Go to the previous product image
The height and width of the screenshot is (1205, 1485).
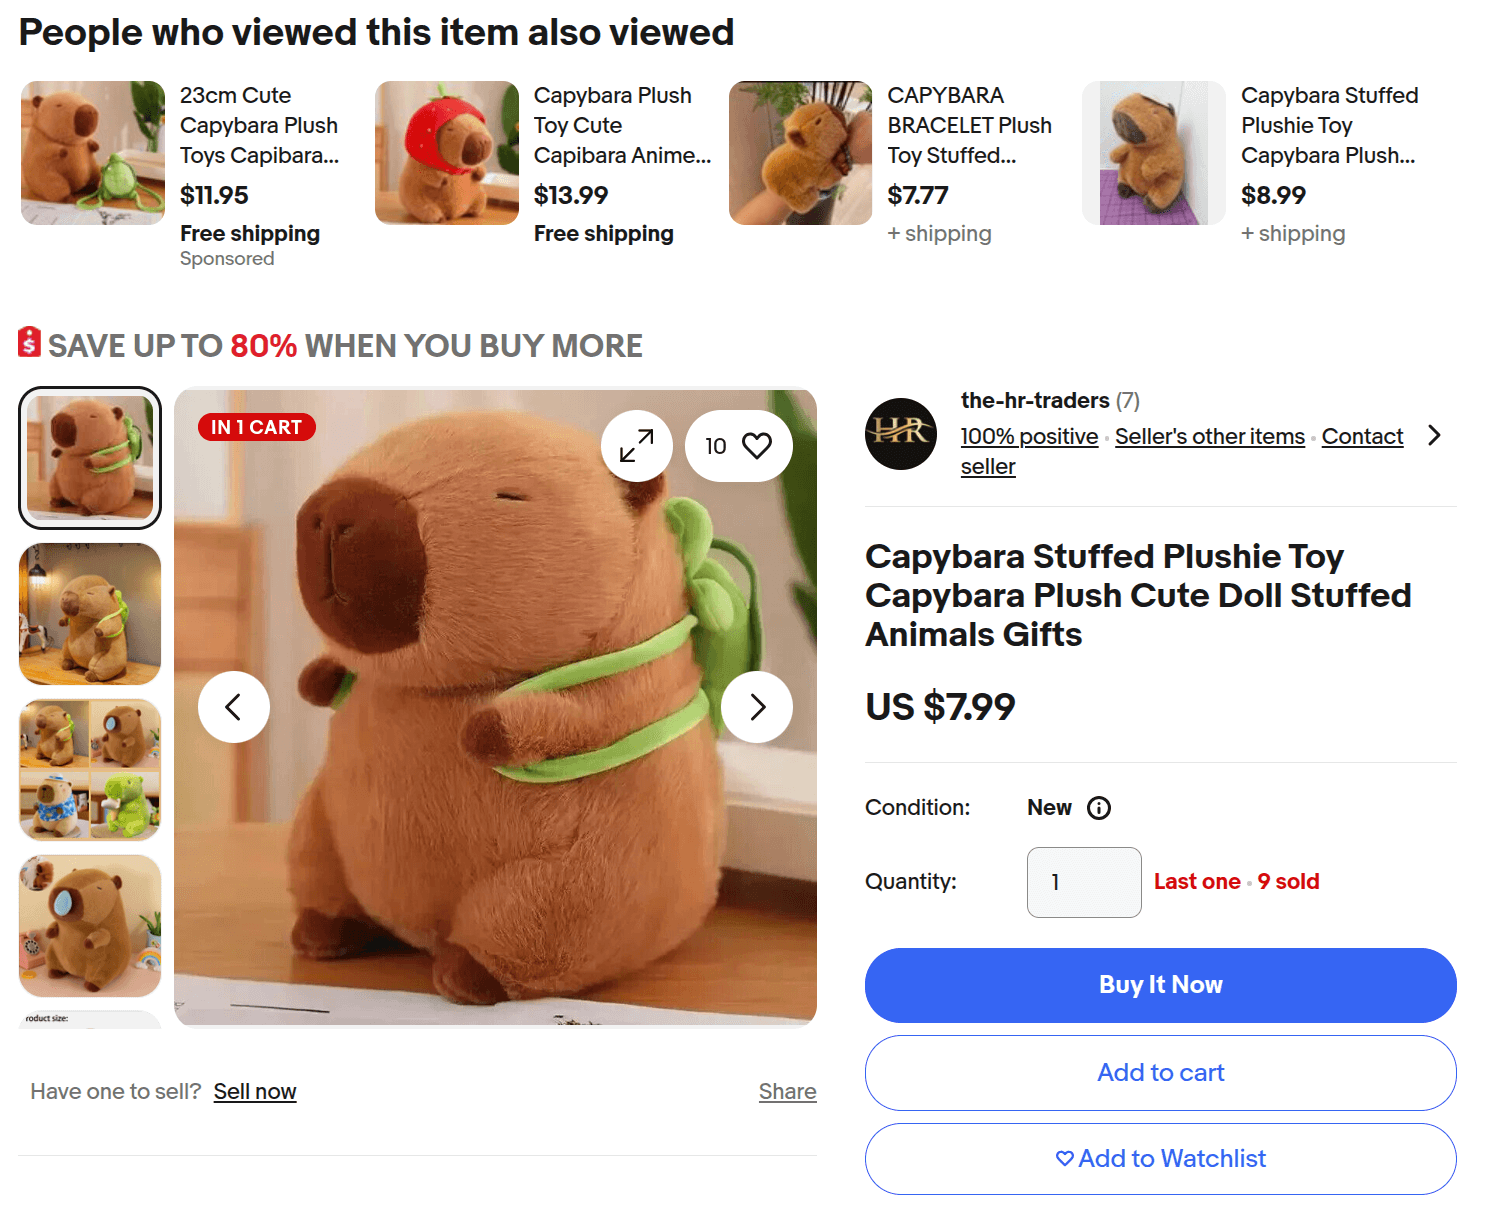click(234, 707)
